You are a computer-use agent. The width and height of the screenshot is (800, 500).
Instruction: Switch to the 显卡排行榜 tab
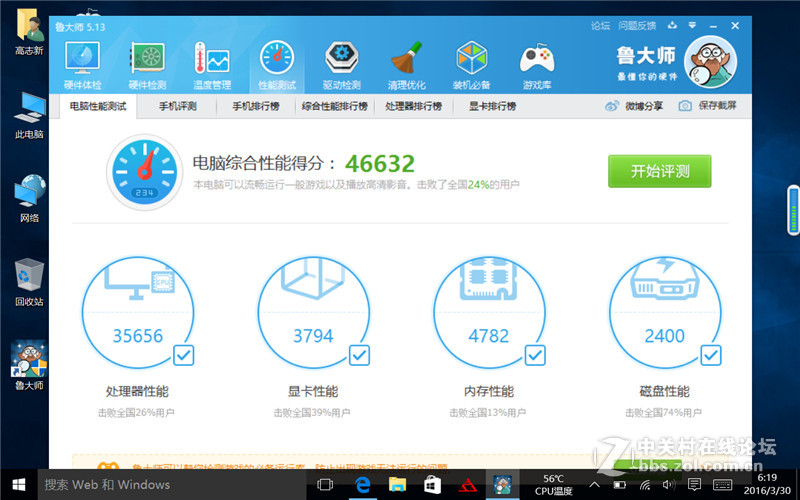tap(493, 106)
